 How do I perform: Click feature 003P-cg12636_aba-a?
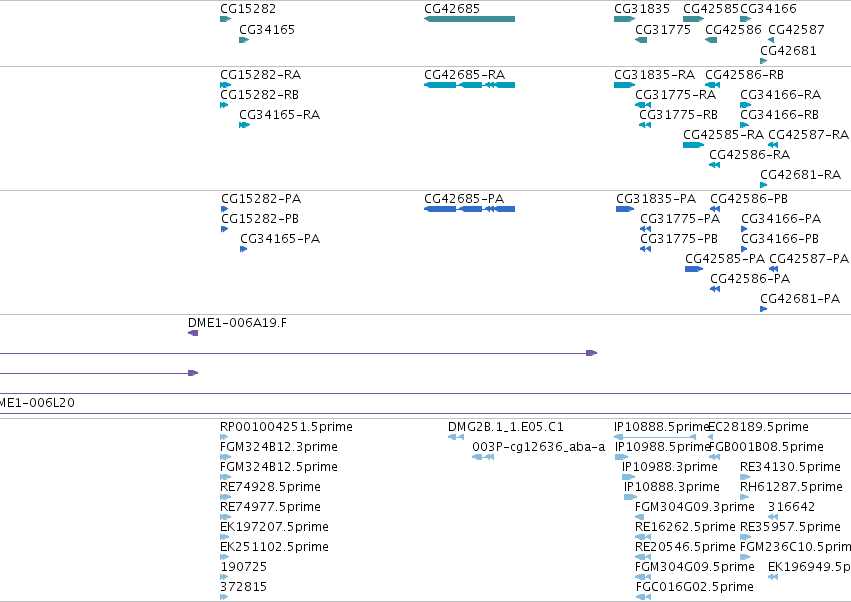[x=538, y=447]
